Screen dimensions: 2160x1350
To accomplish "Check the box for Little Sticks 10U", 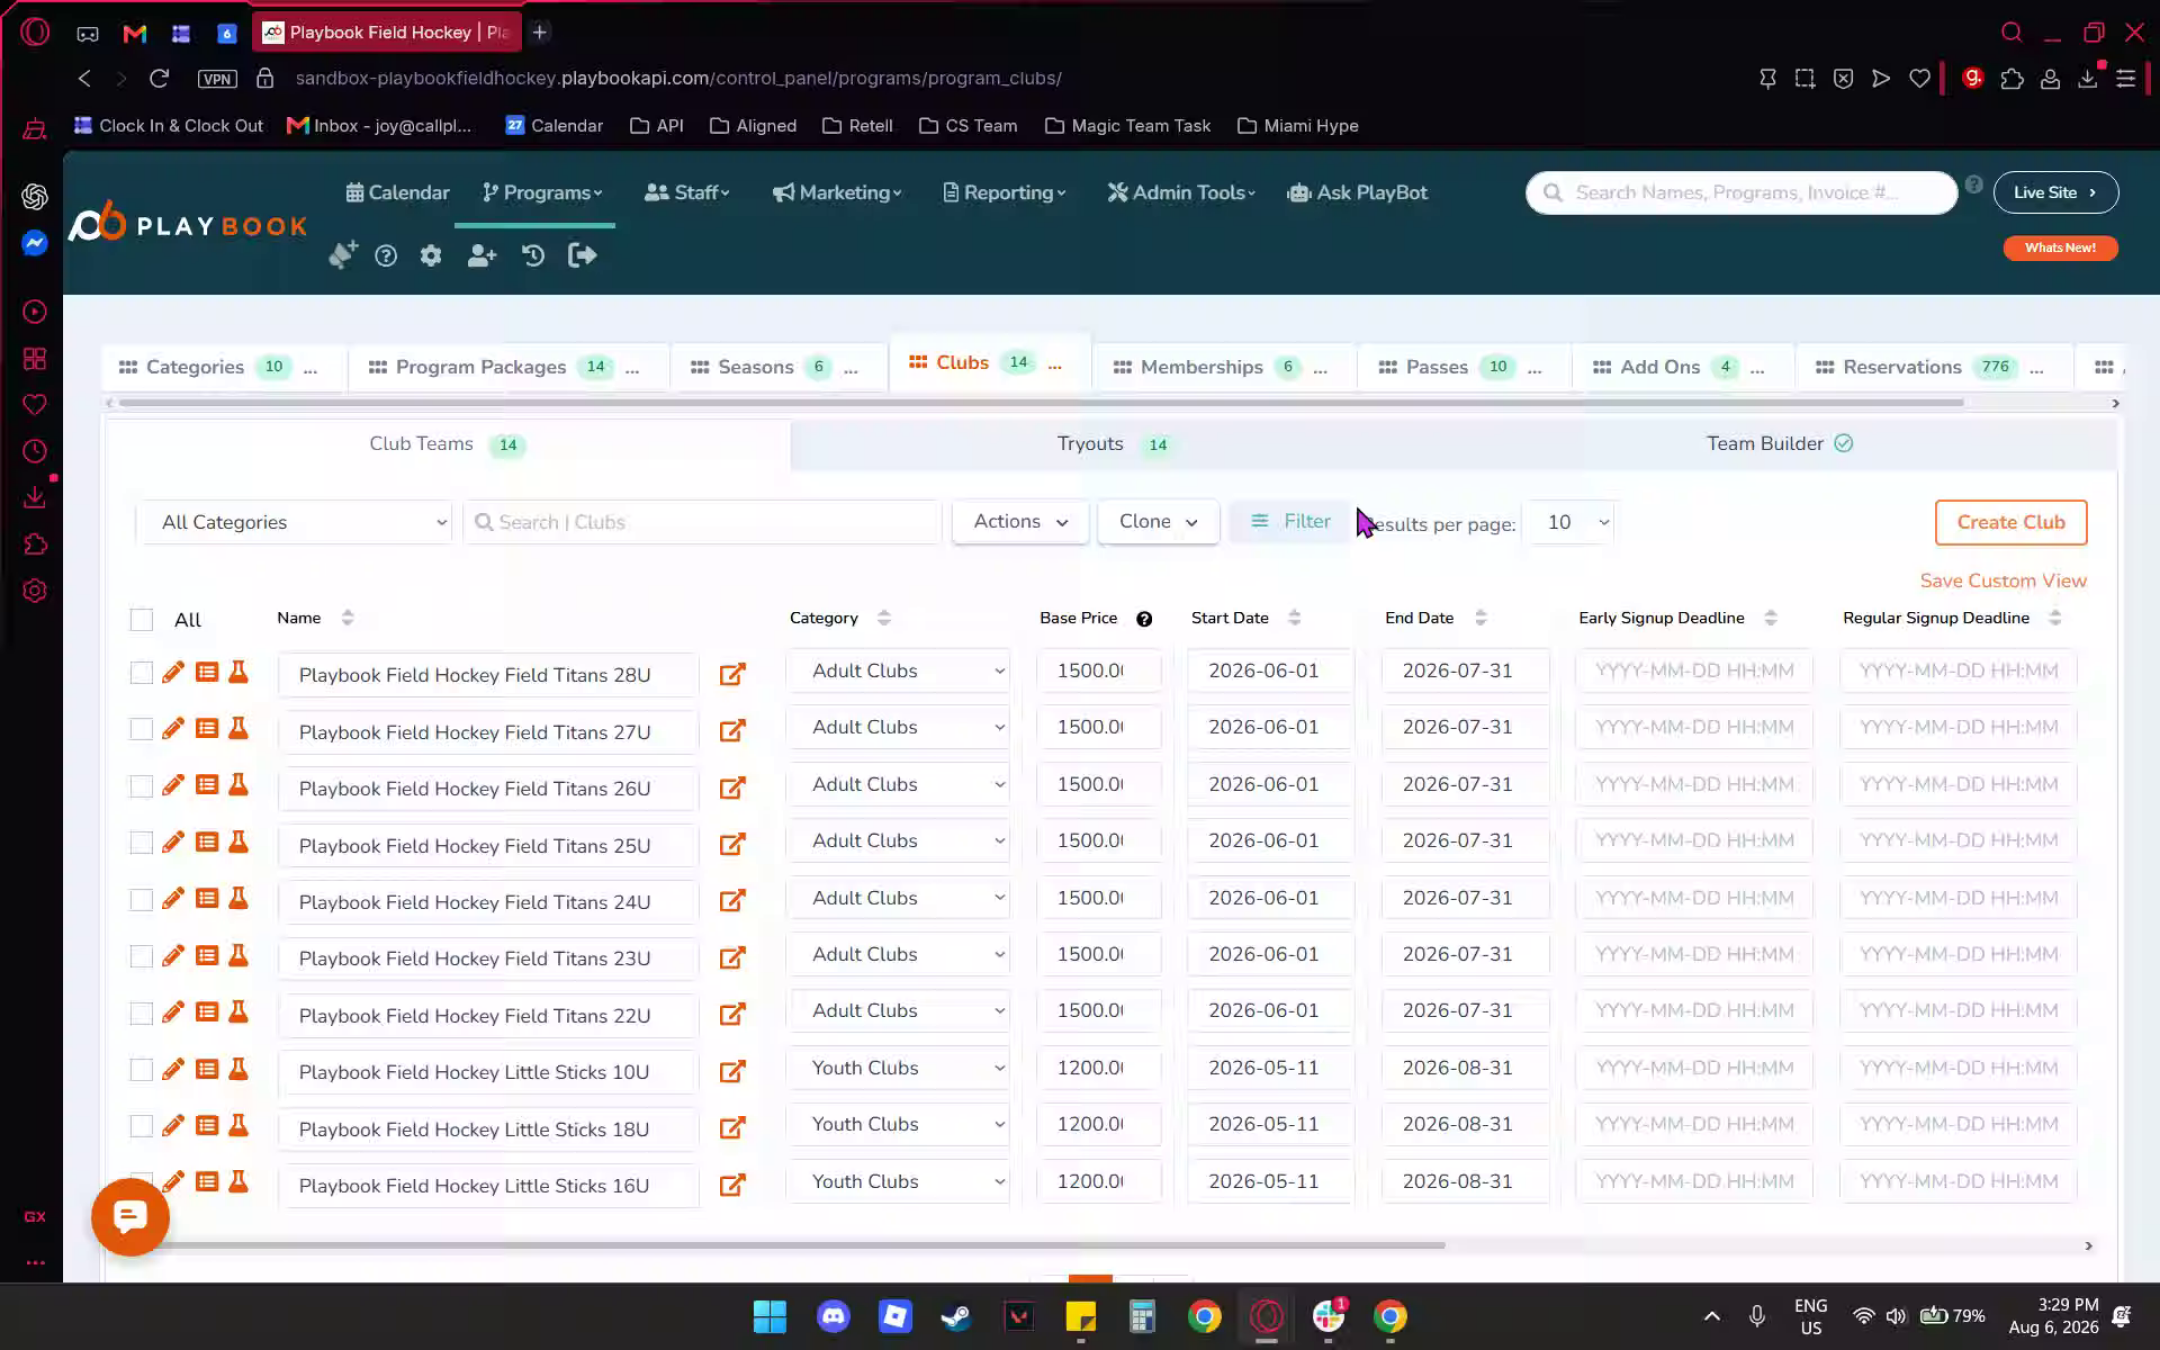I will [x=141, y=1069].
